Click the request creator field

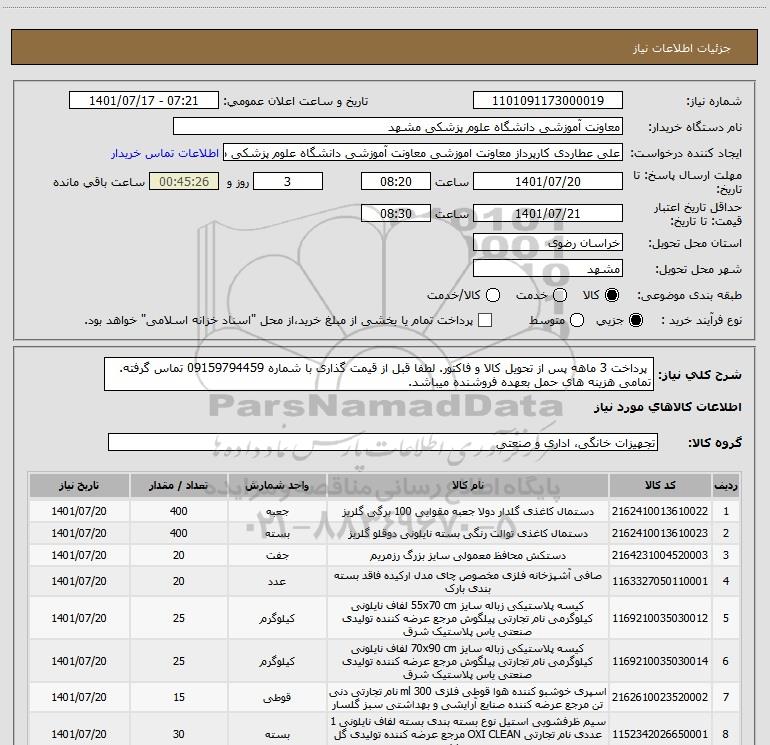[x=423, y=153]
